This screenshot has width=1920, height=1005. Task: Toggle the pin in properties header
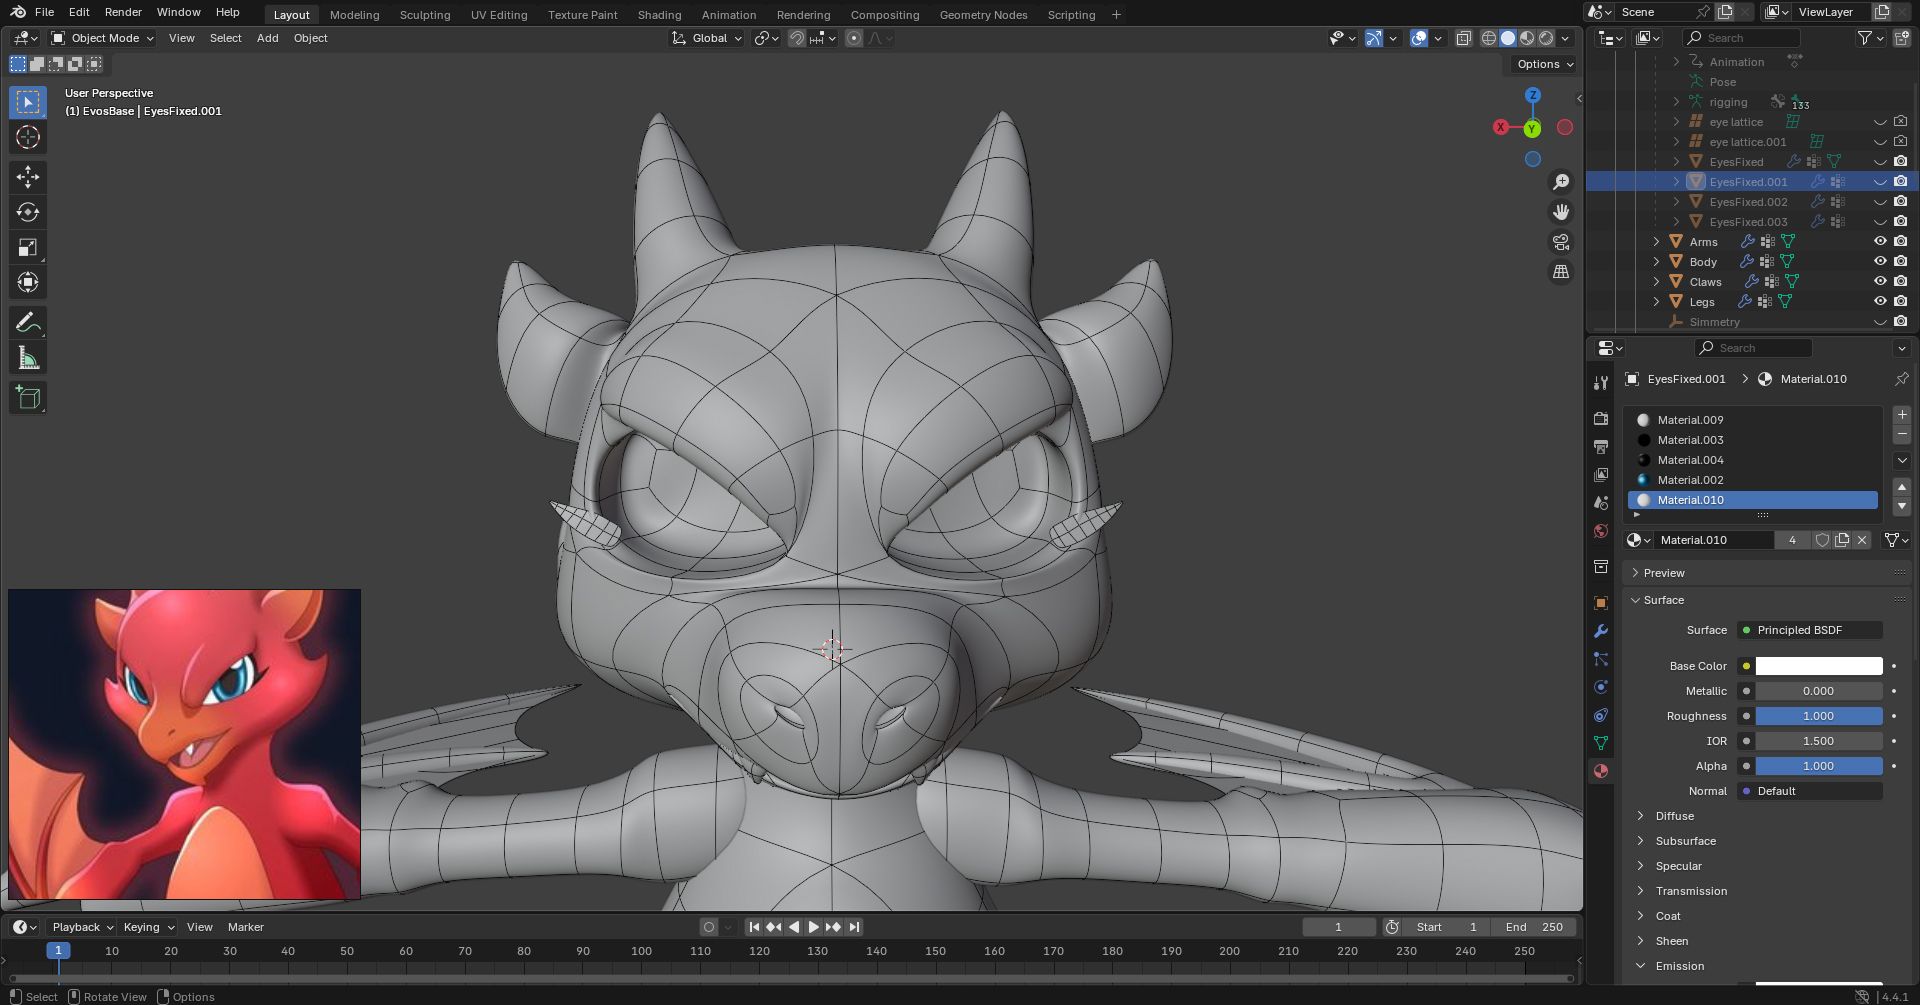(x=1901, y=379)
